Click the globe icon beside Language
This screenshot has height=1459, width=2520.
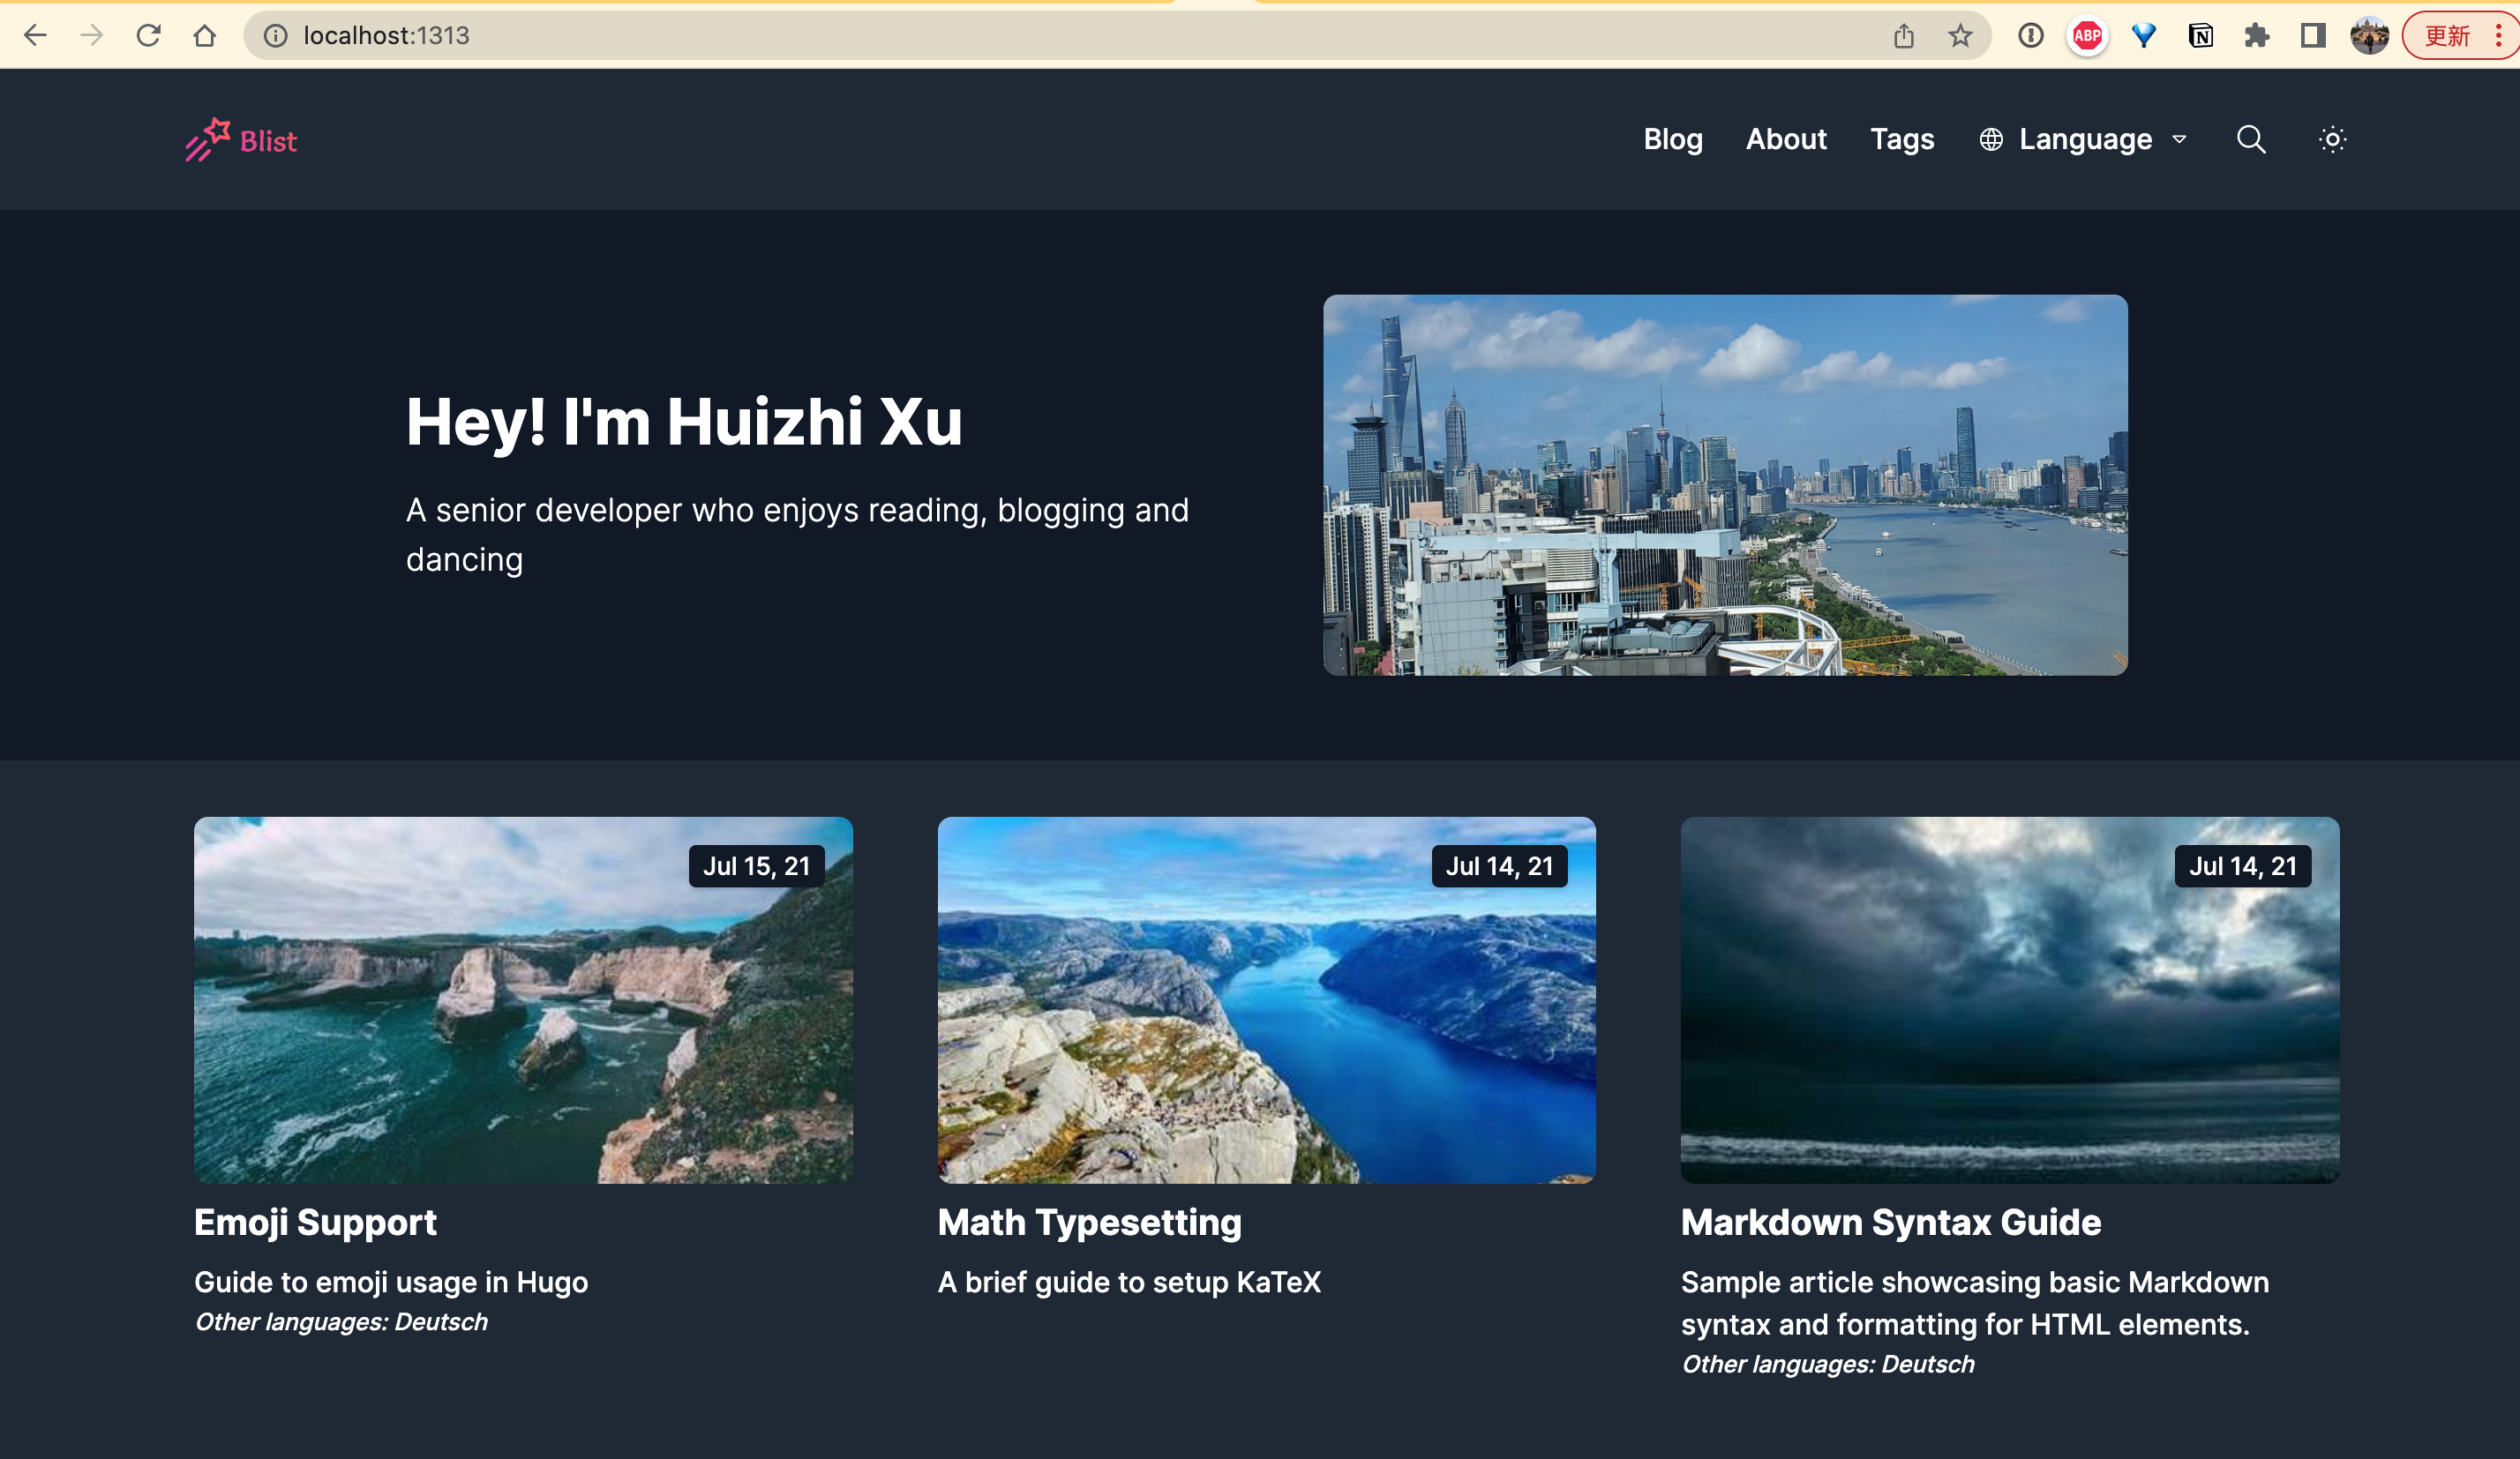pos(1991,140)
